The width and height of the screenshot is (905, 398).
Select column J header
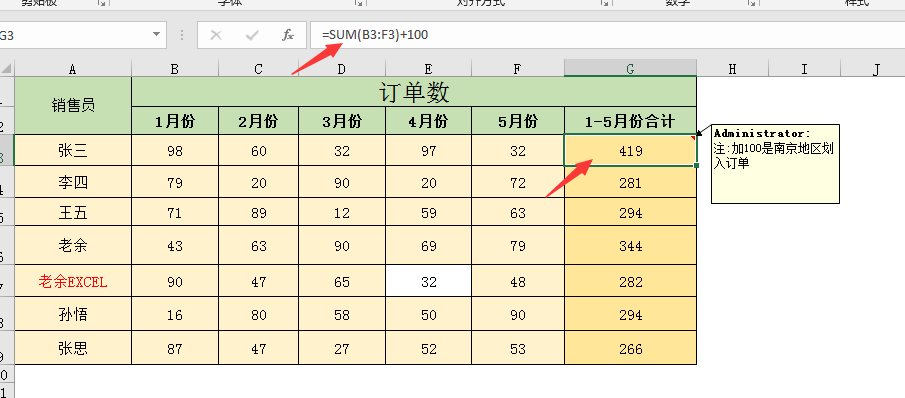(876, 69)
